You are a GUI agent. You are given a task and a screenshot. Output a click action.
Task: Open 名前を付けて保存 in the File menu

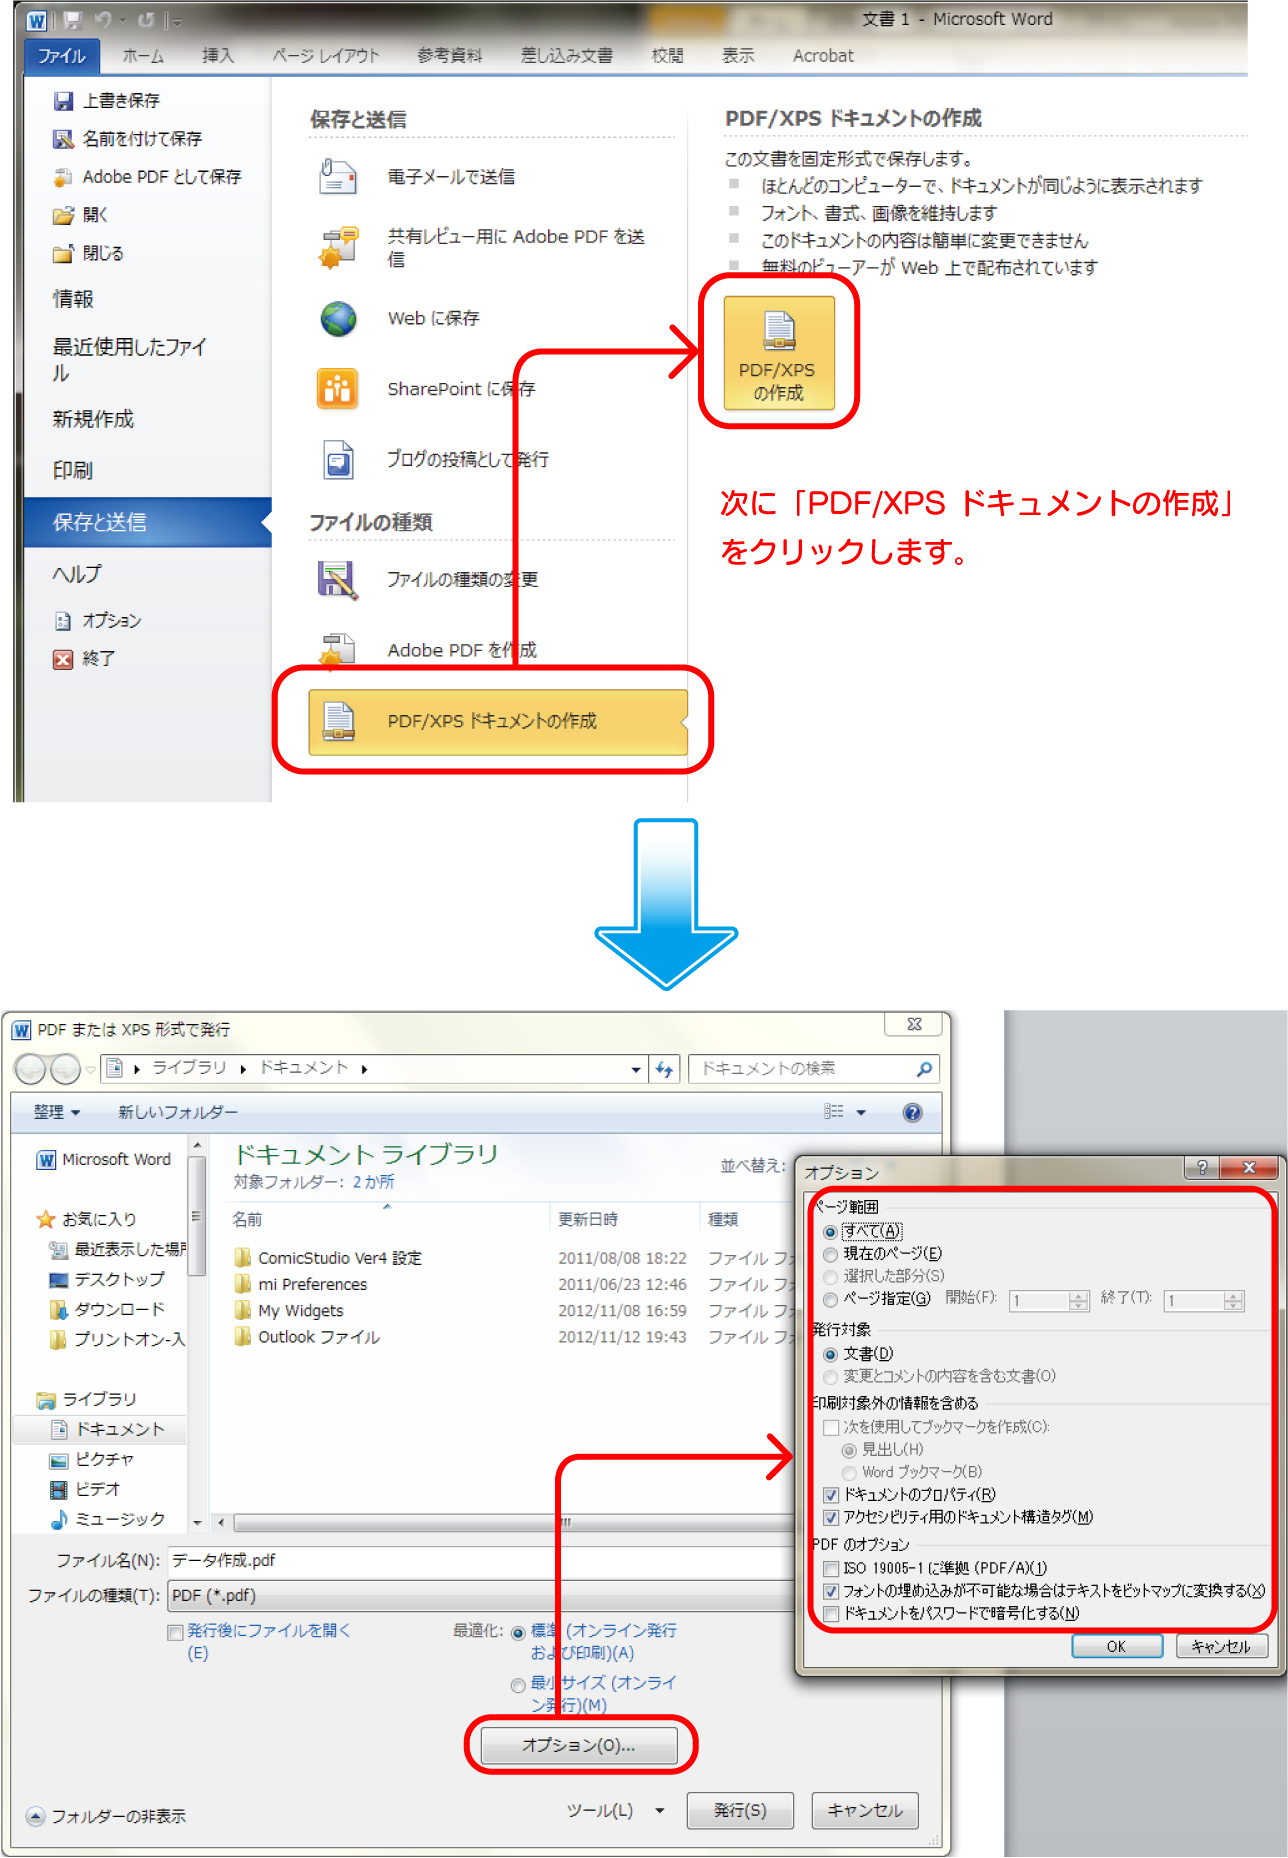[127, 139]
